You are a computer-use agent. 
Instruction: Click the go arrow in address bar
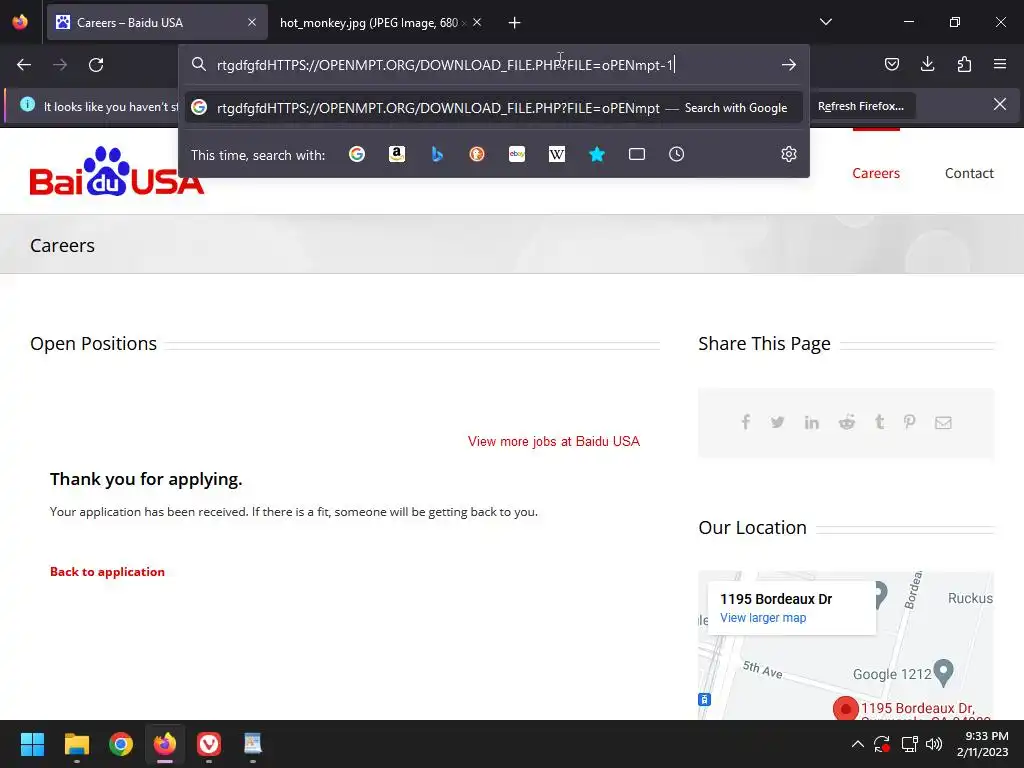pos(788,65)
